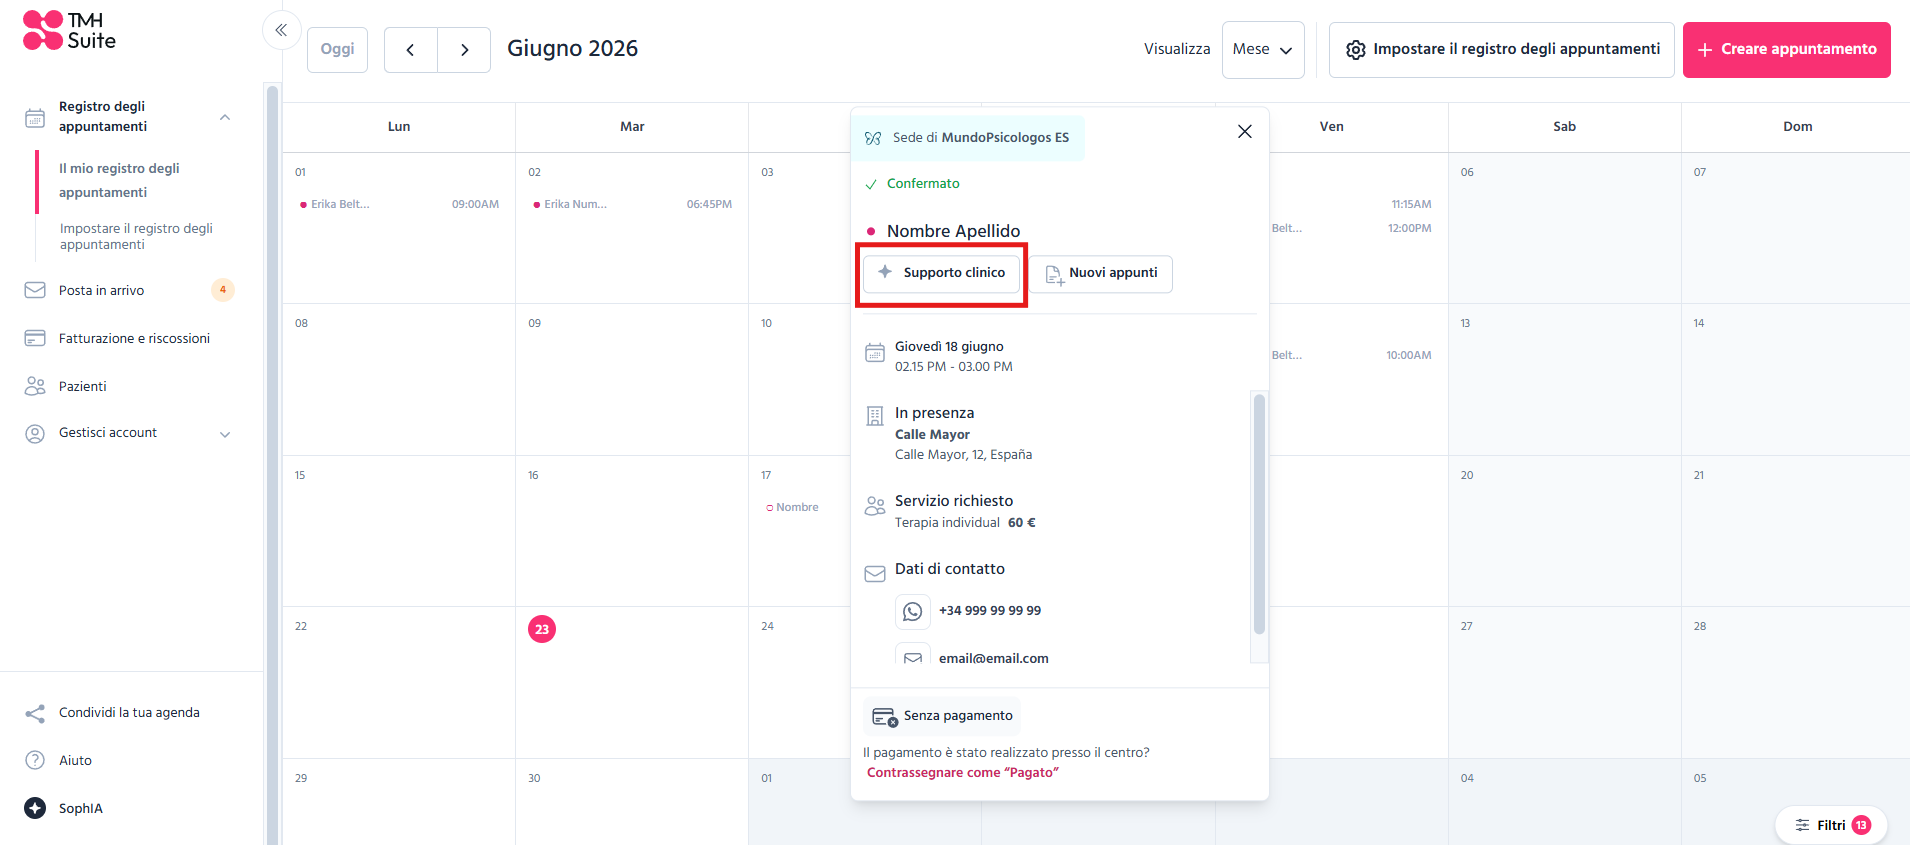1910x845 pixels.
Task: Click the Confermato status label
Action: [x=923, y=184]
